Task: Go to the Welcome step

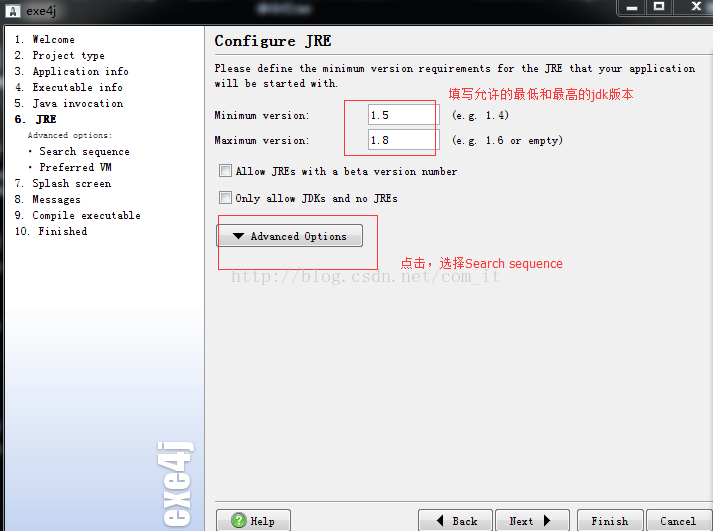Action: pos(53,39)
